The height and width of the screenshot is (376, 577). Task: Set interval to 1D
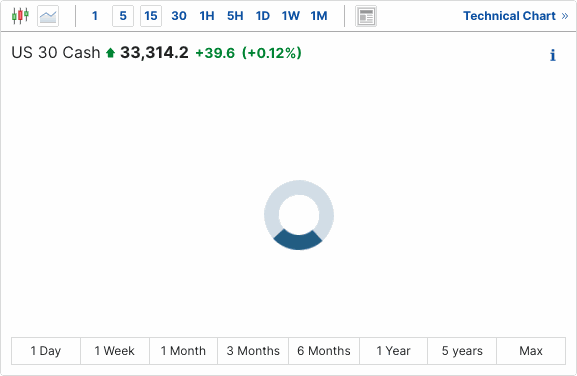point(263,16)
